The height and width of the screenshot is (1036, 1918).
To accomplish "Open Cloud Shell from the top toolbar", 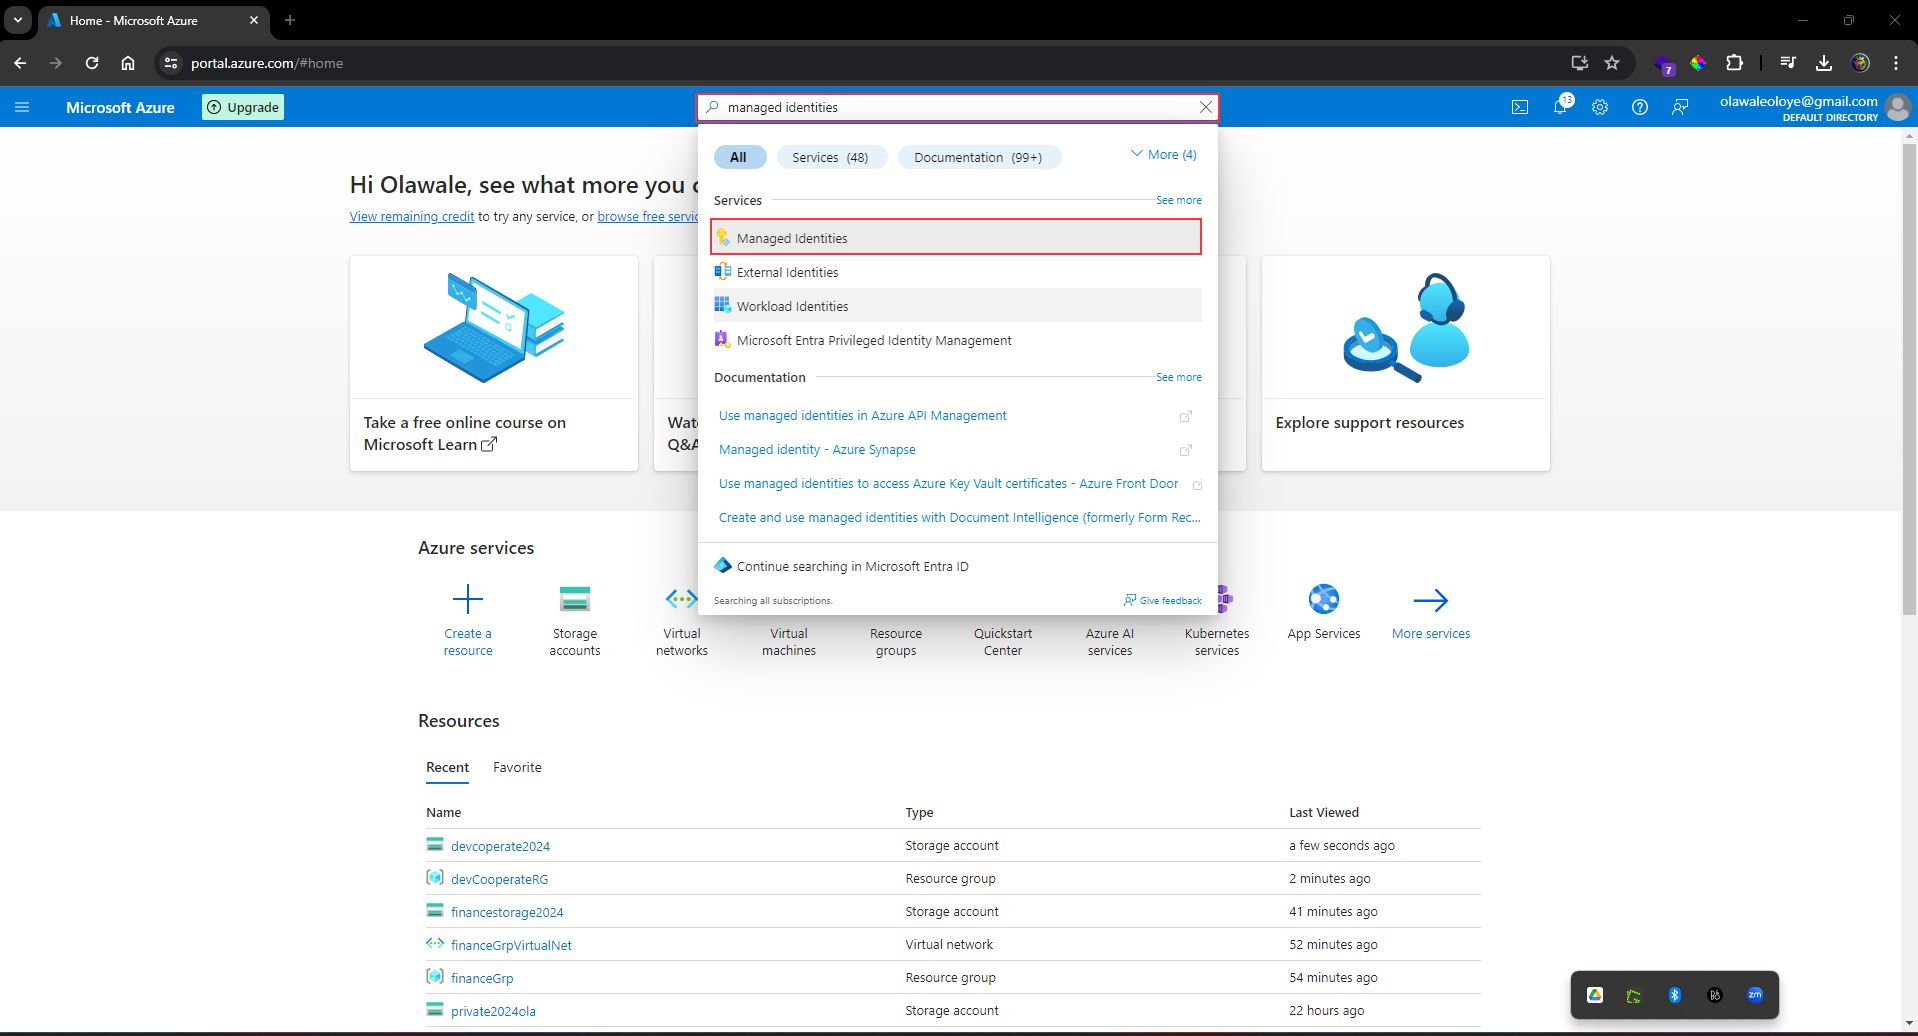I will [x=1519, y=107].
